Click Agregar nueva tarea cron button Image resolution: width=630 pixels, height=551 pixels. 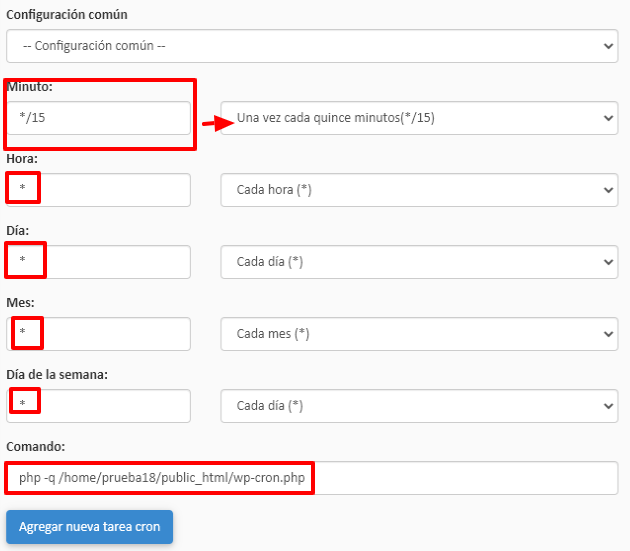(90, 527)
